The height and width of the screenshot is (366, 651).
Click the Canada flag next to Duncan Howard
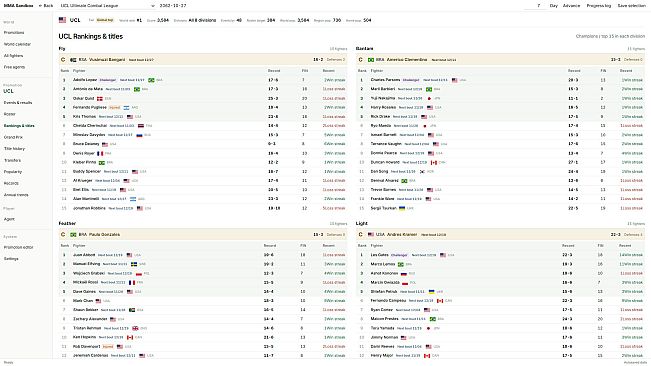[434, 163]
